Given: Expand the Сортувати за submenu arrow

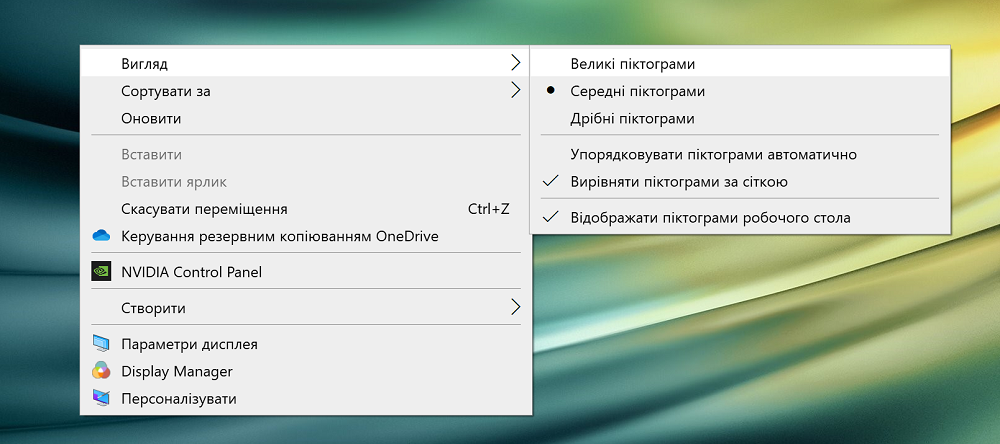Looking at the screenshot, I should (x=515, y=91).
